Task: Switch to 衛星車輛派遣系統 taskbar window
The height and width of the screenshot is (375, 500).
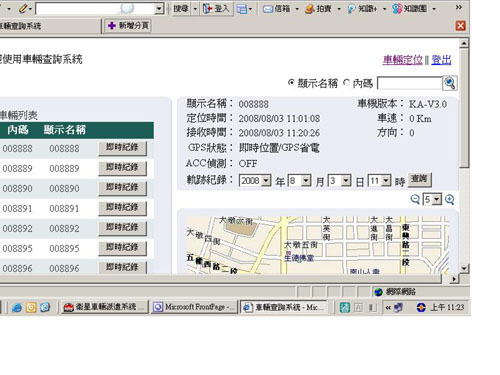Action: [105, 307]
